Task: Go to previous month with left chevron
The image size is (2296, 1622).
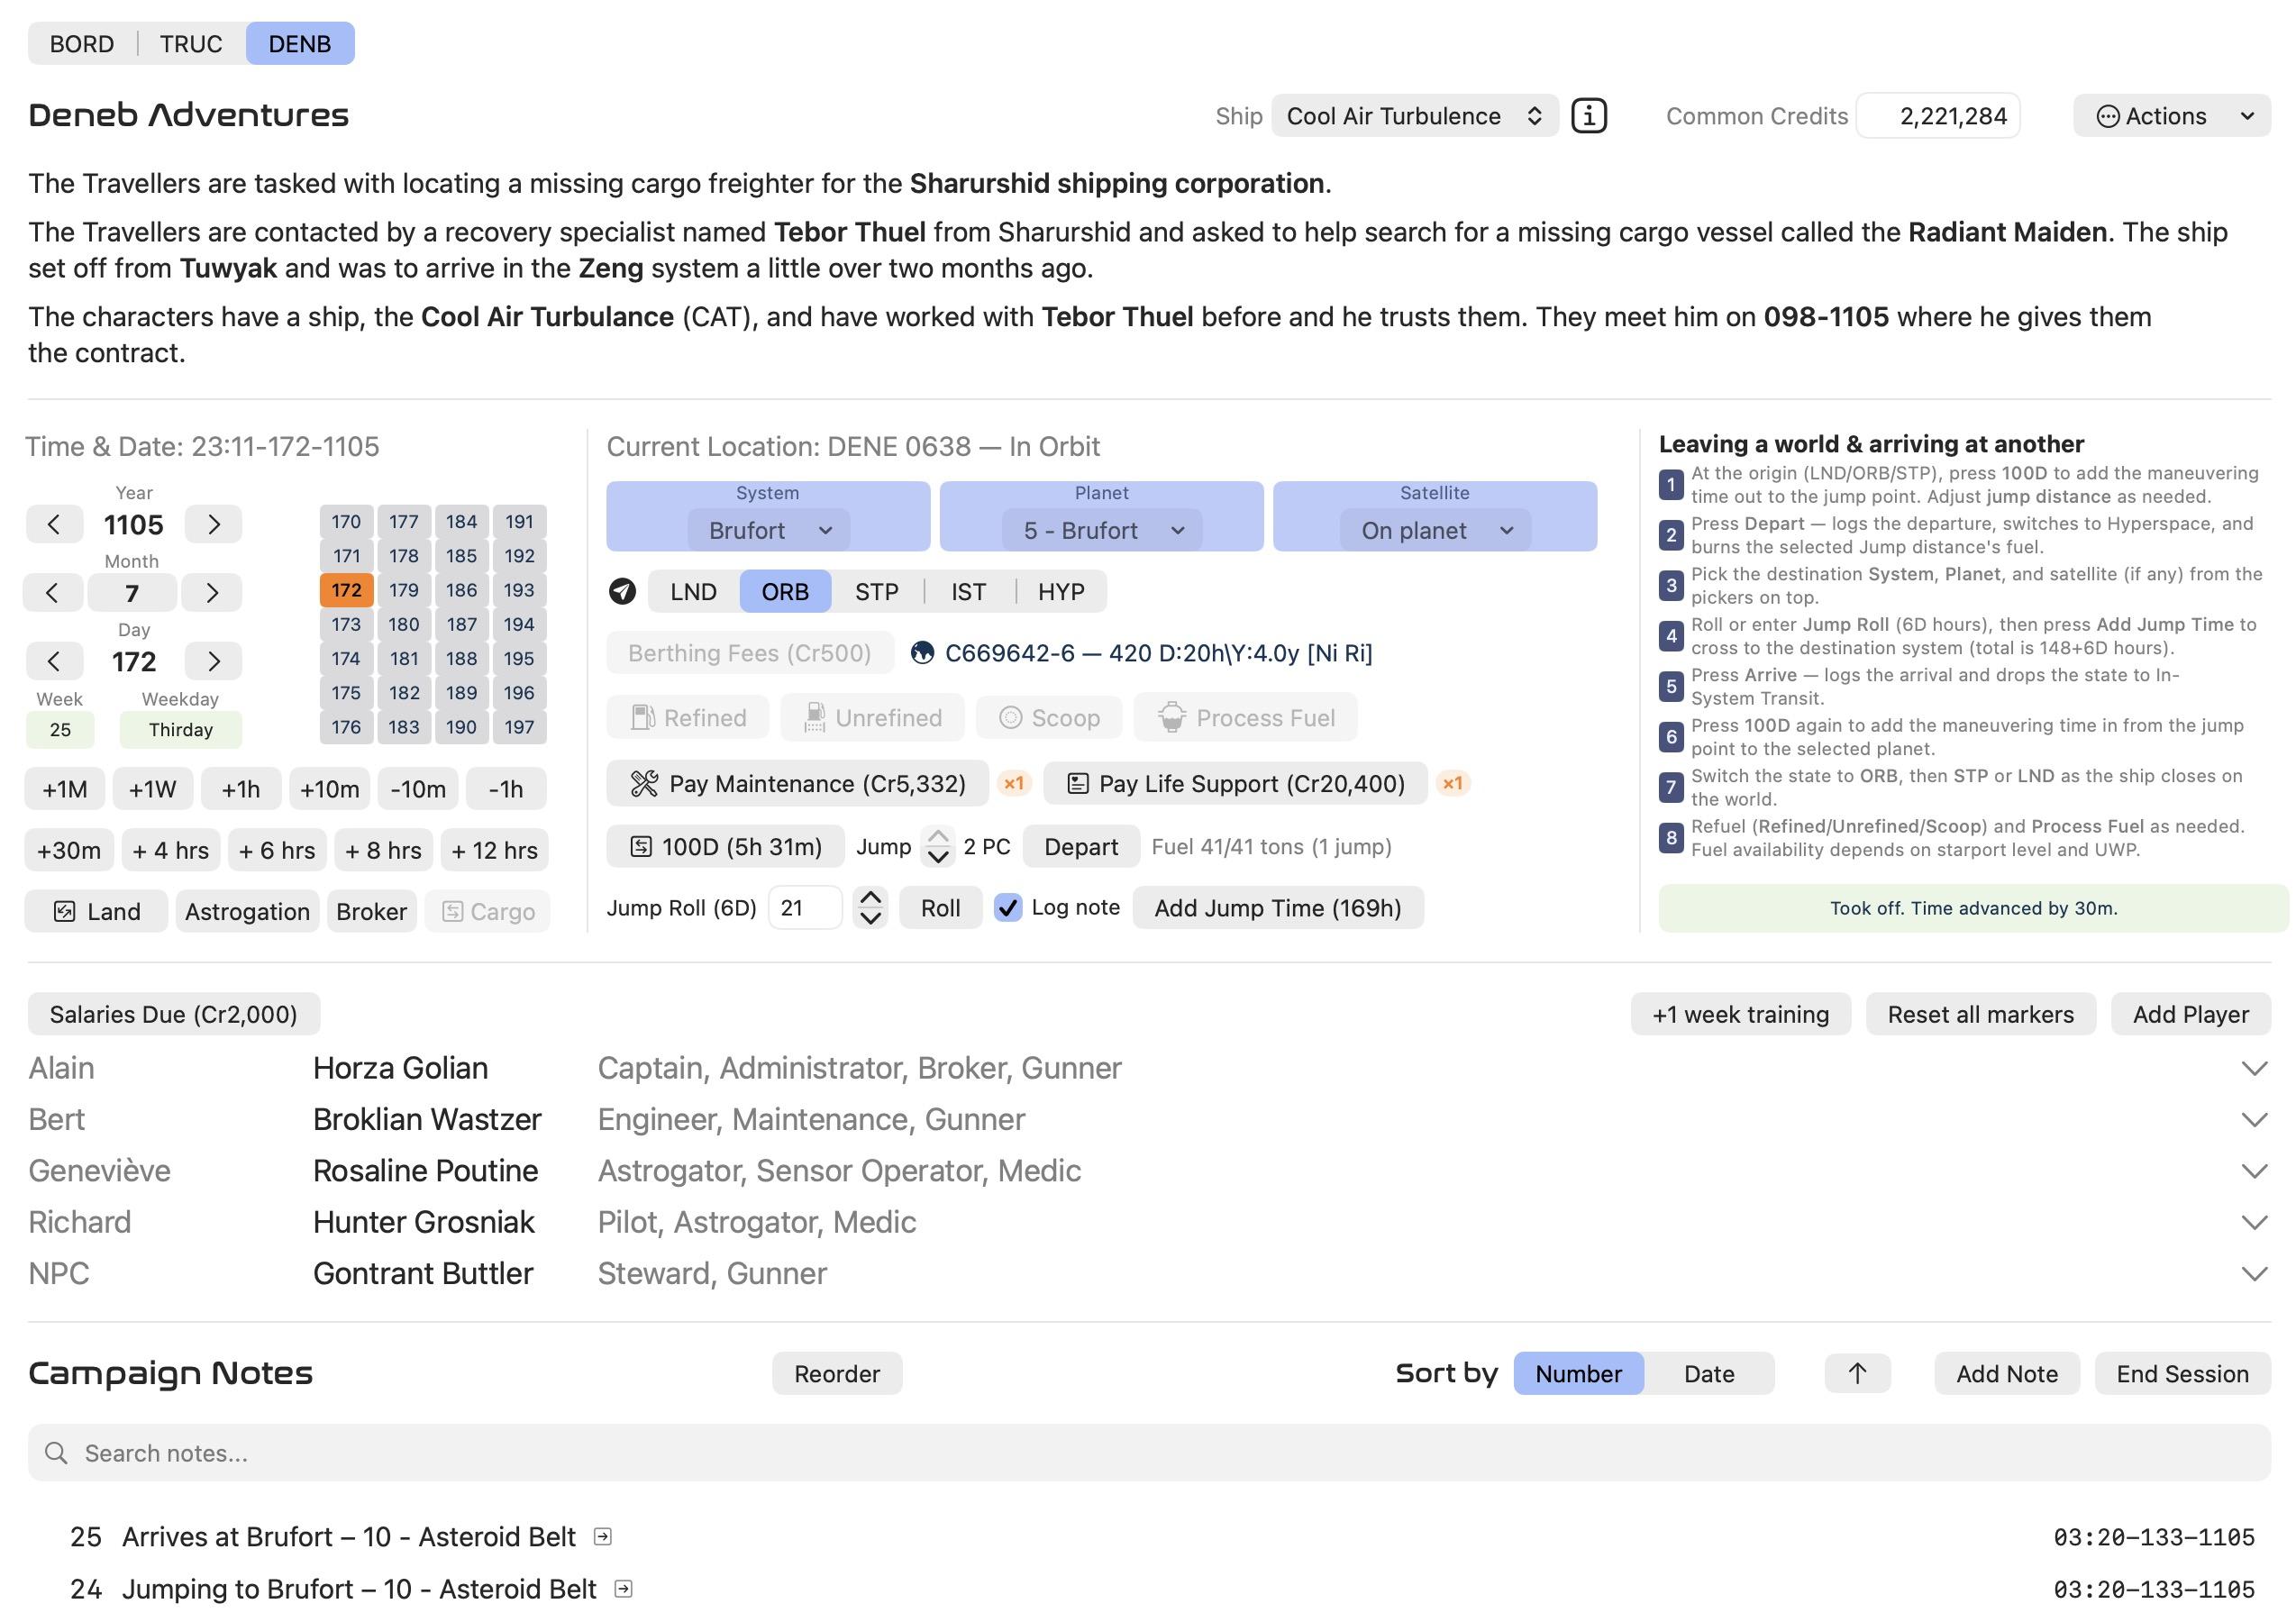Action: [52, 593]
